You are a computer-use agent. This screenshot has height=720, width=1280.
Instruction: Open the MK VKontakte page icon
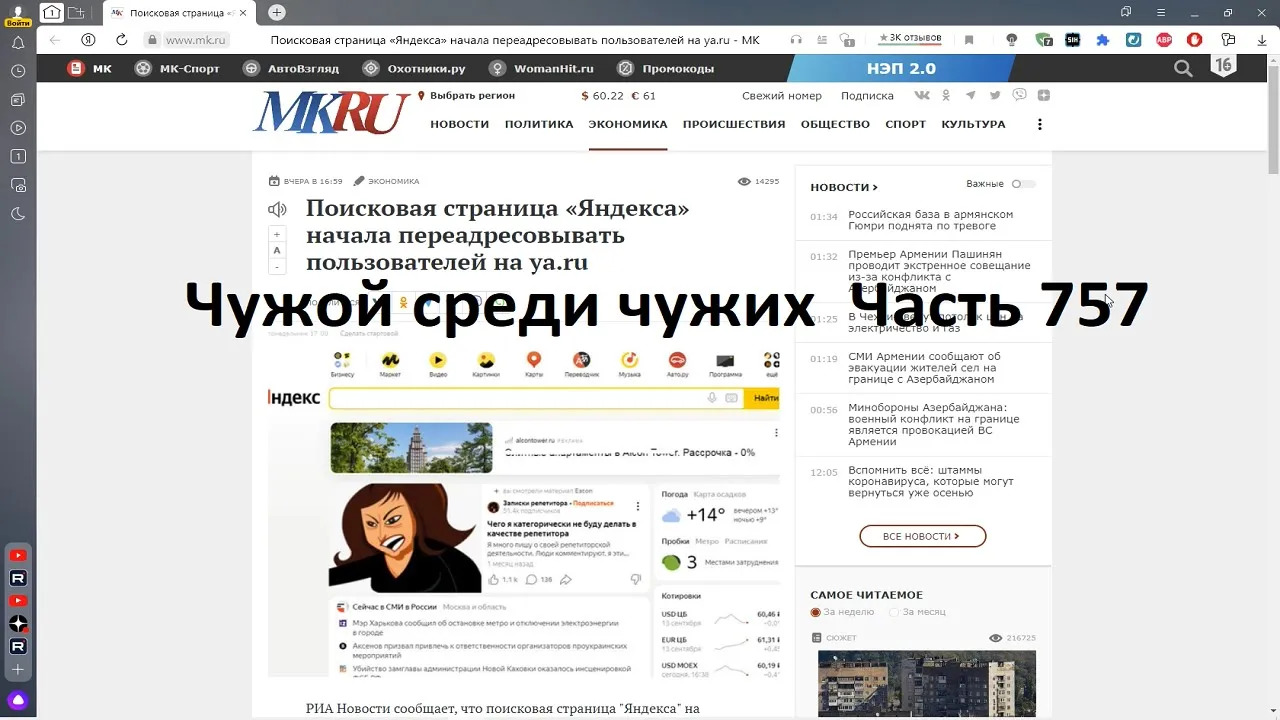(x=922, y=95)
